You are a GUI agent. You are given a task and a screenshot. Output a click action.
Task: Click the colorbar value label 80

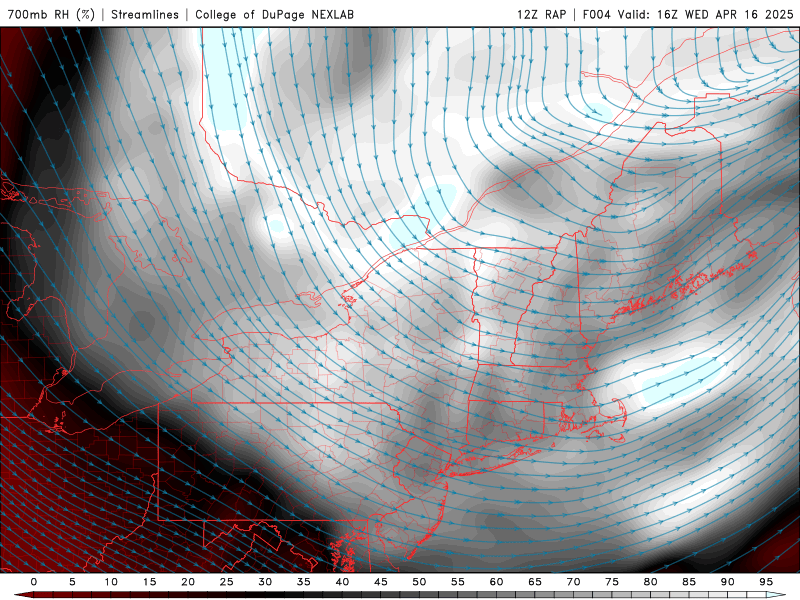651,582
